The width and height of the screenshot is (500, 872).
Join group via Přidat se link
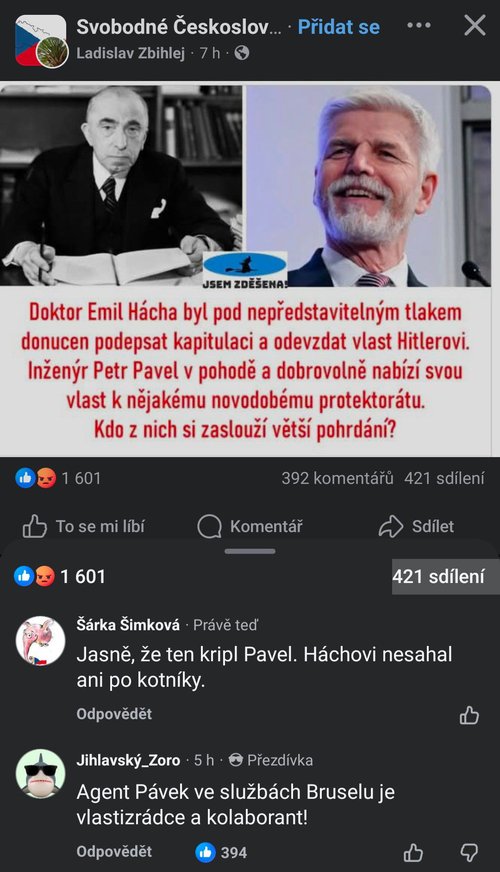point(339,27)
